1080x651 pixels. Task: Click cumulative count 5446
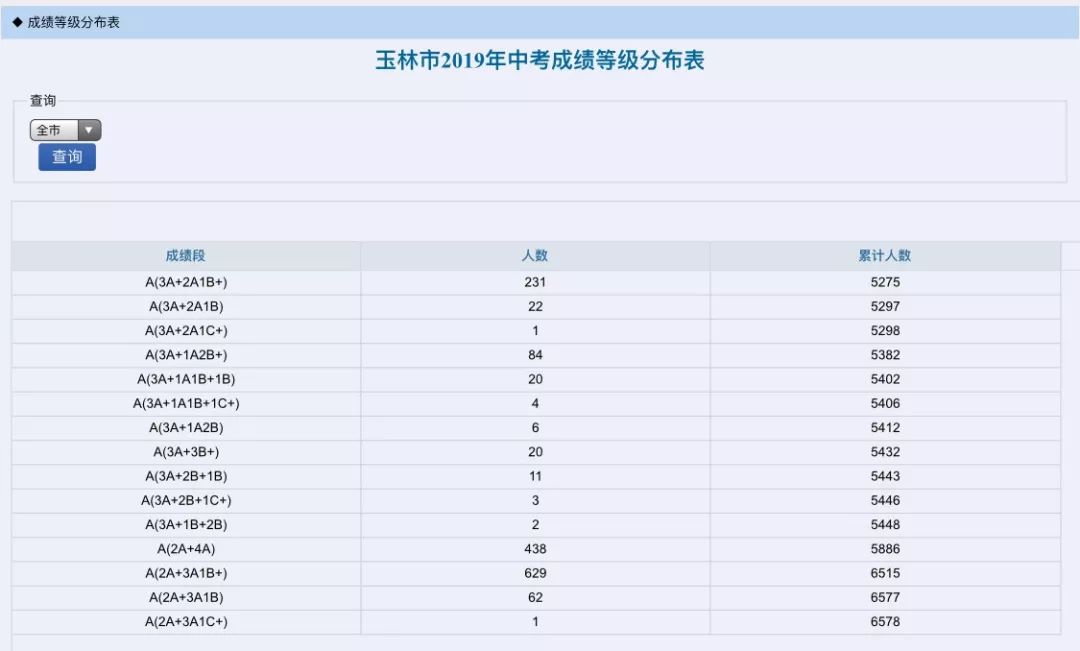coord(885,501)
